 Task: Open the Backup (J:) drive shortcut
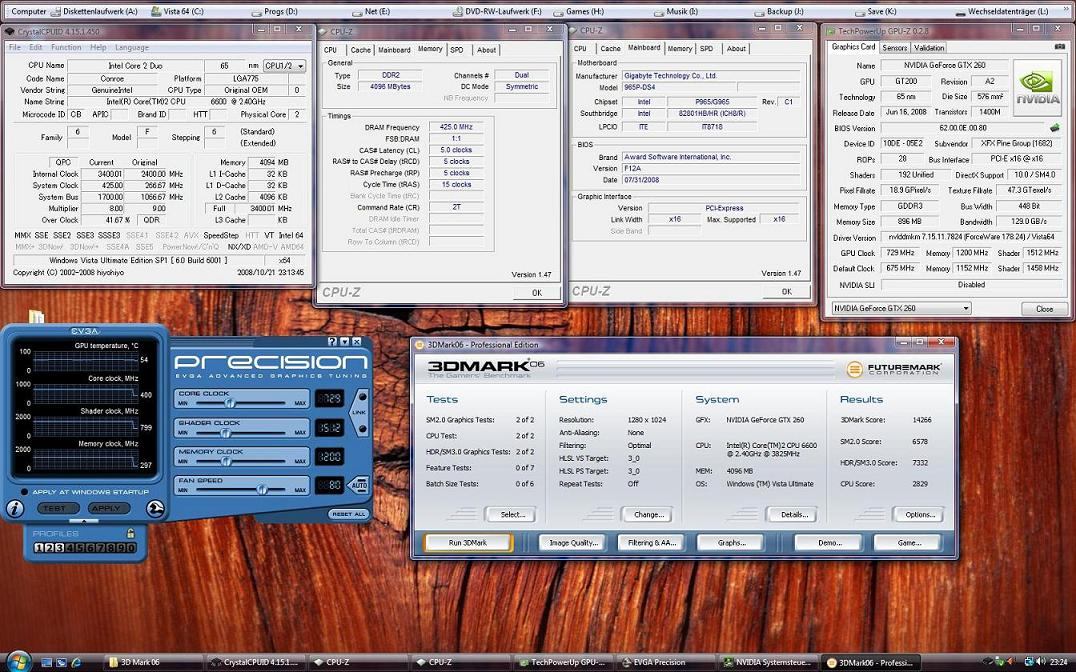point(779,11)
